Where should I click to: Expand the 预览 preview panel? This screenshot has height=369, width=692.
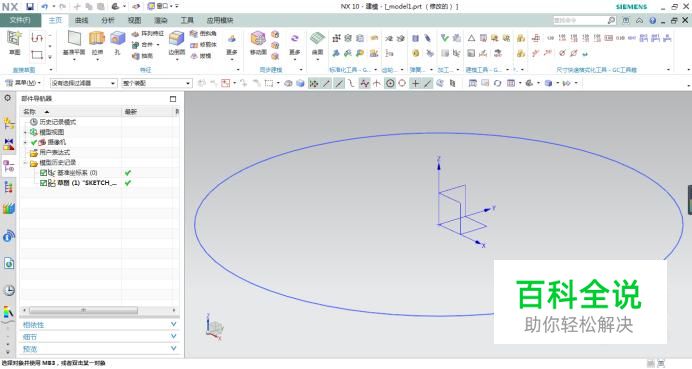pos(99,349)
